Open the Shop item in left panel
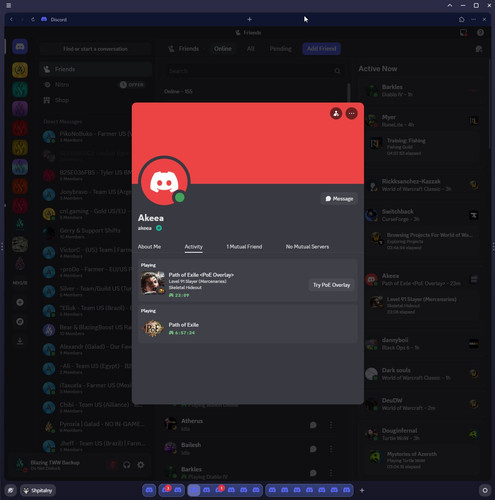This screenshot has width=495, height=500. tap(95, 100)
